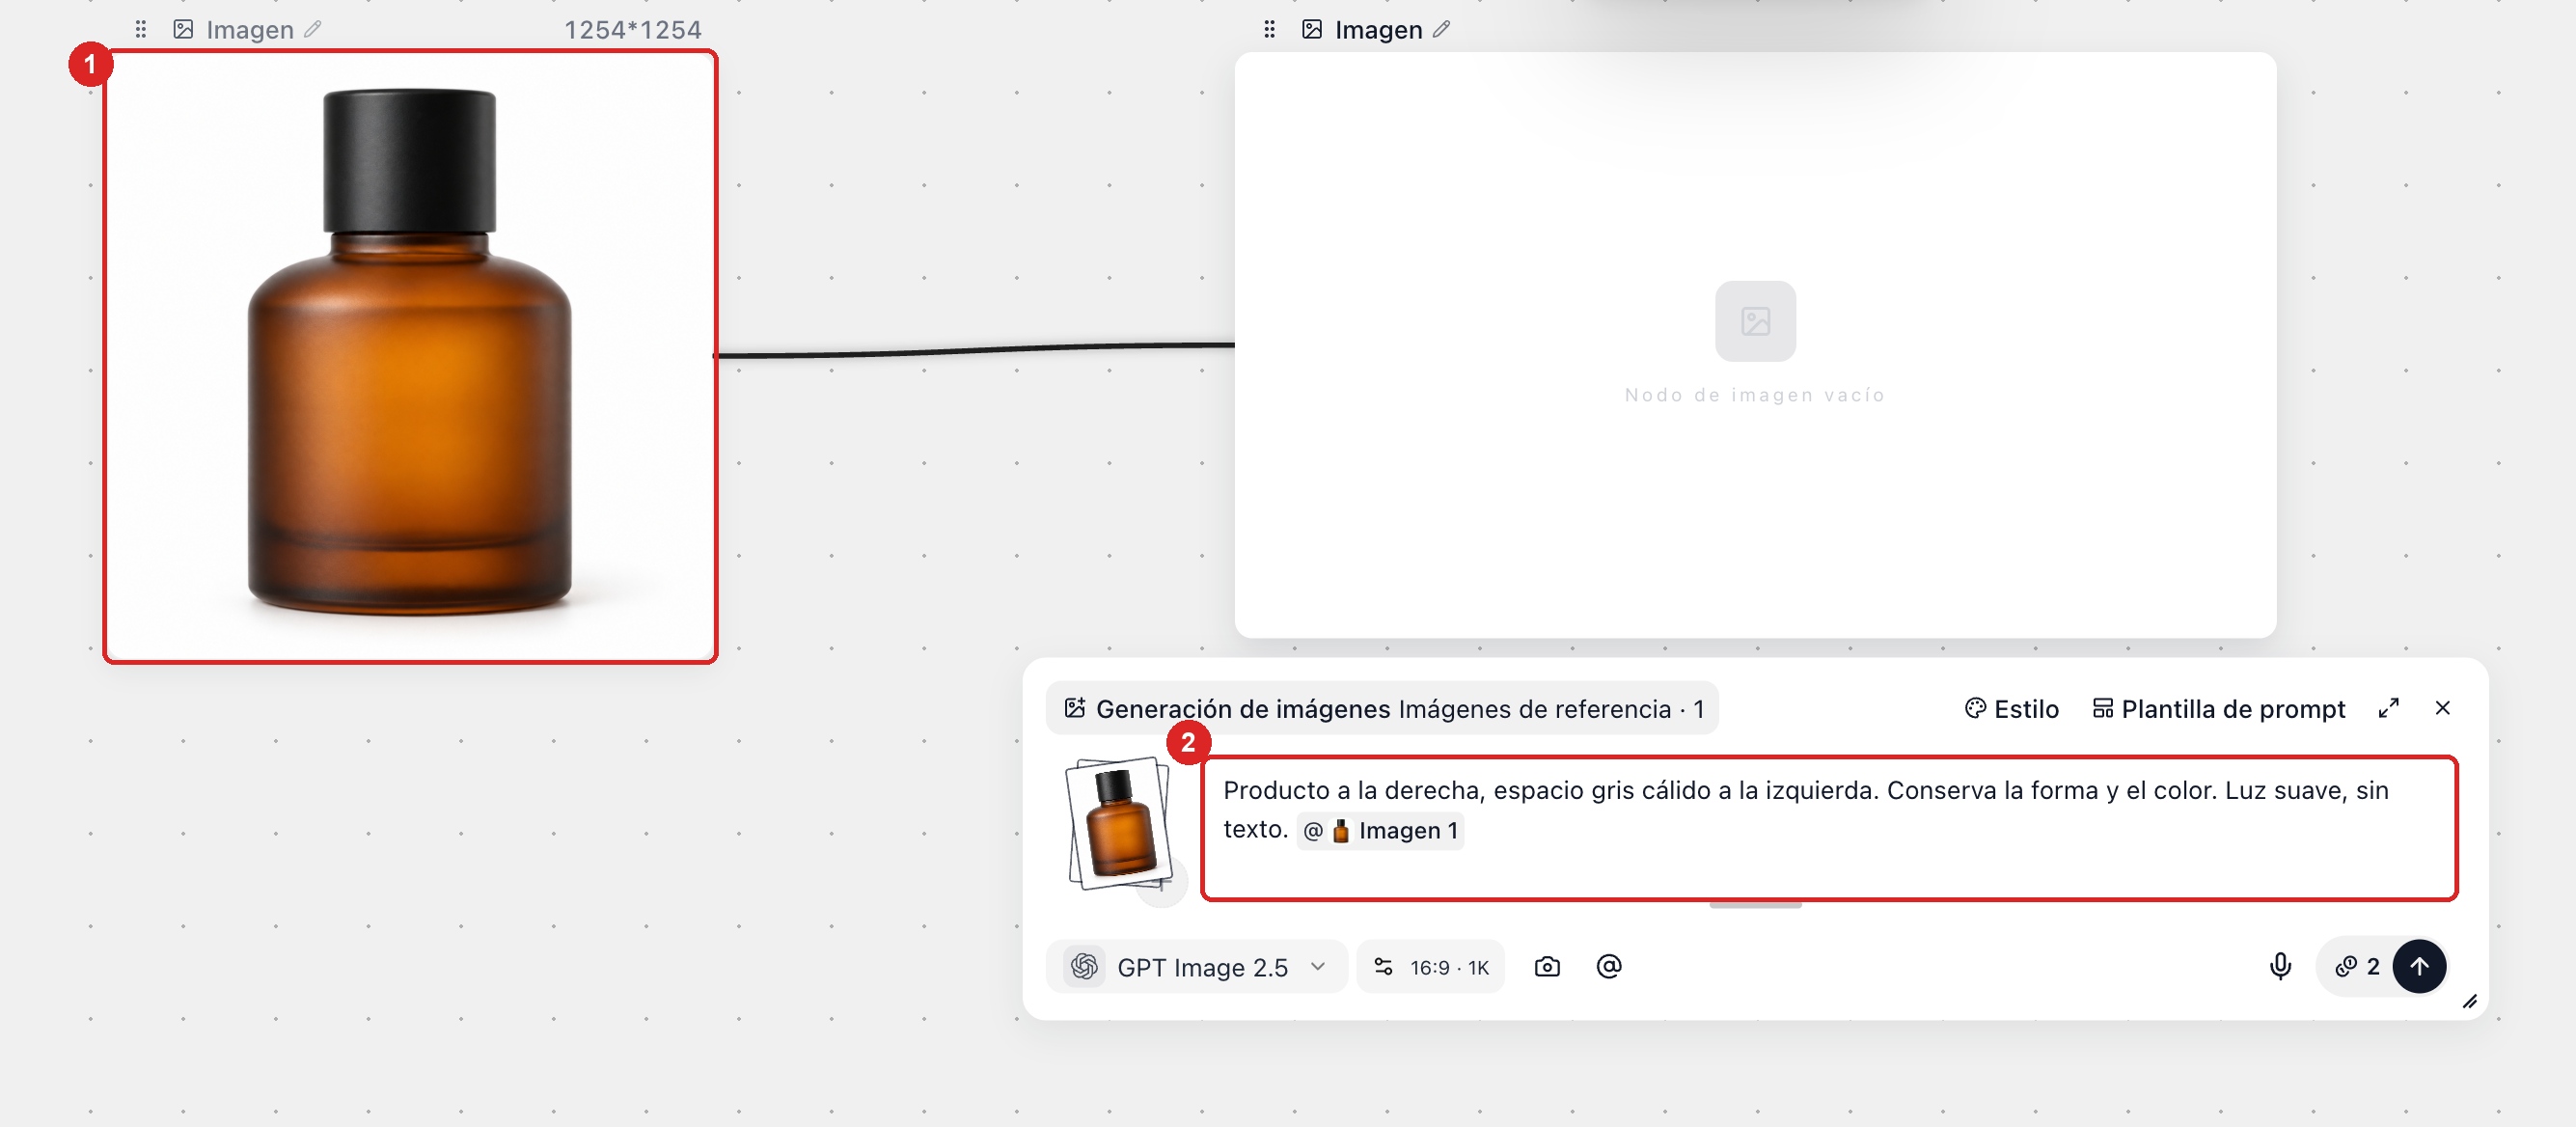
Task: Click the pencil rename icon on left Imagen node
Action: (x=313, y=29)
